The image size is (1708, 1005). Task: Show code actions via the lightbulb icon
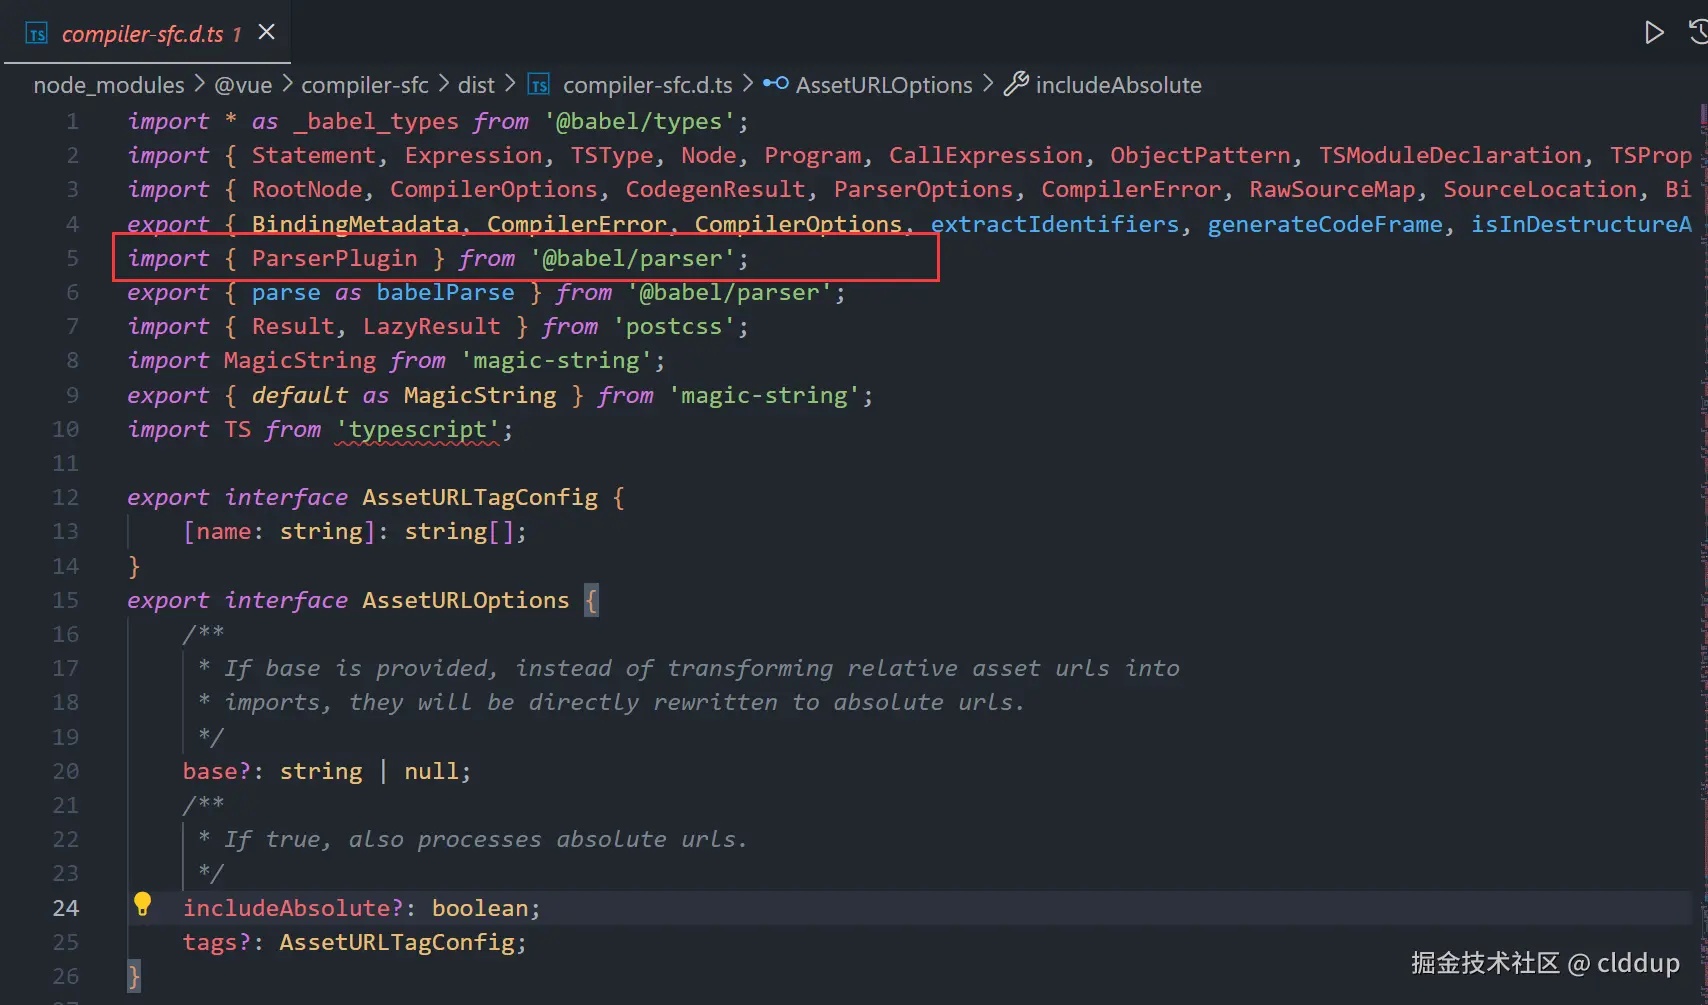[142, 904]
